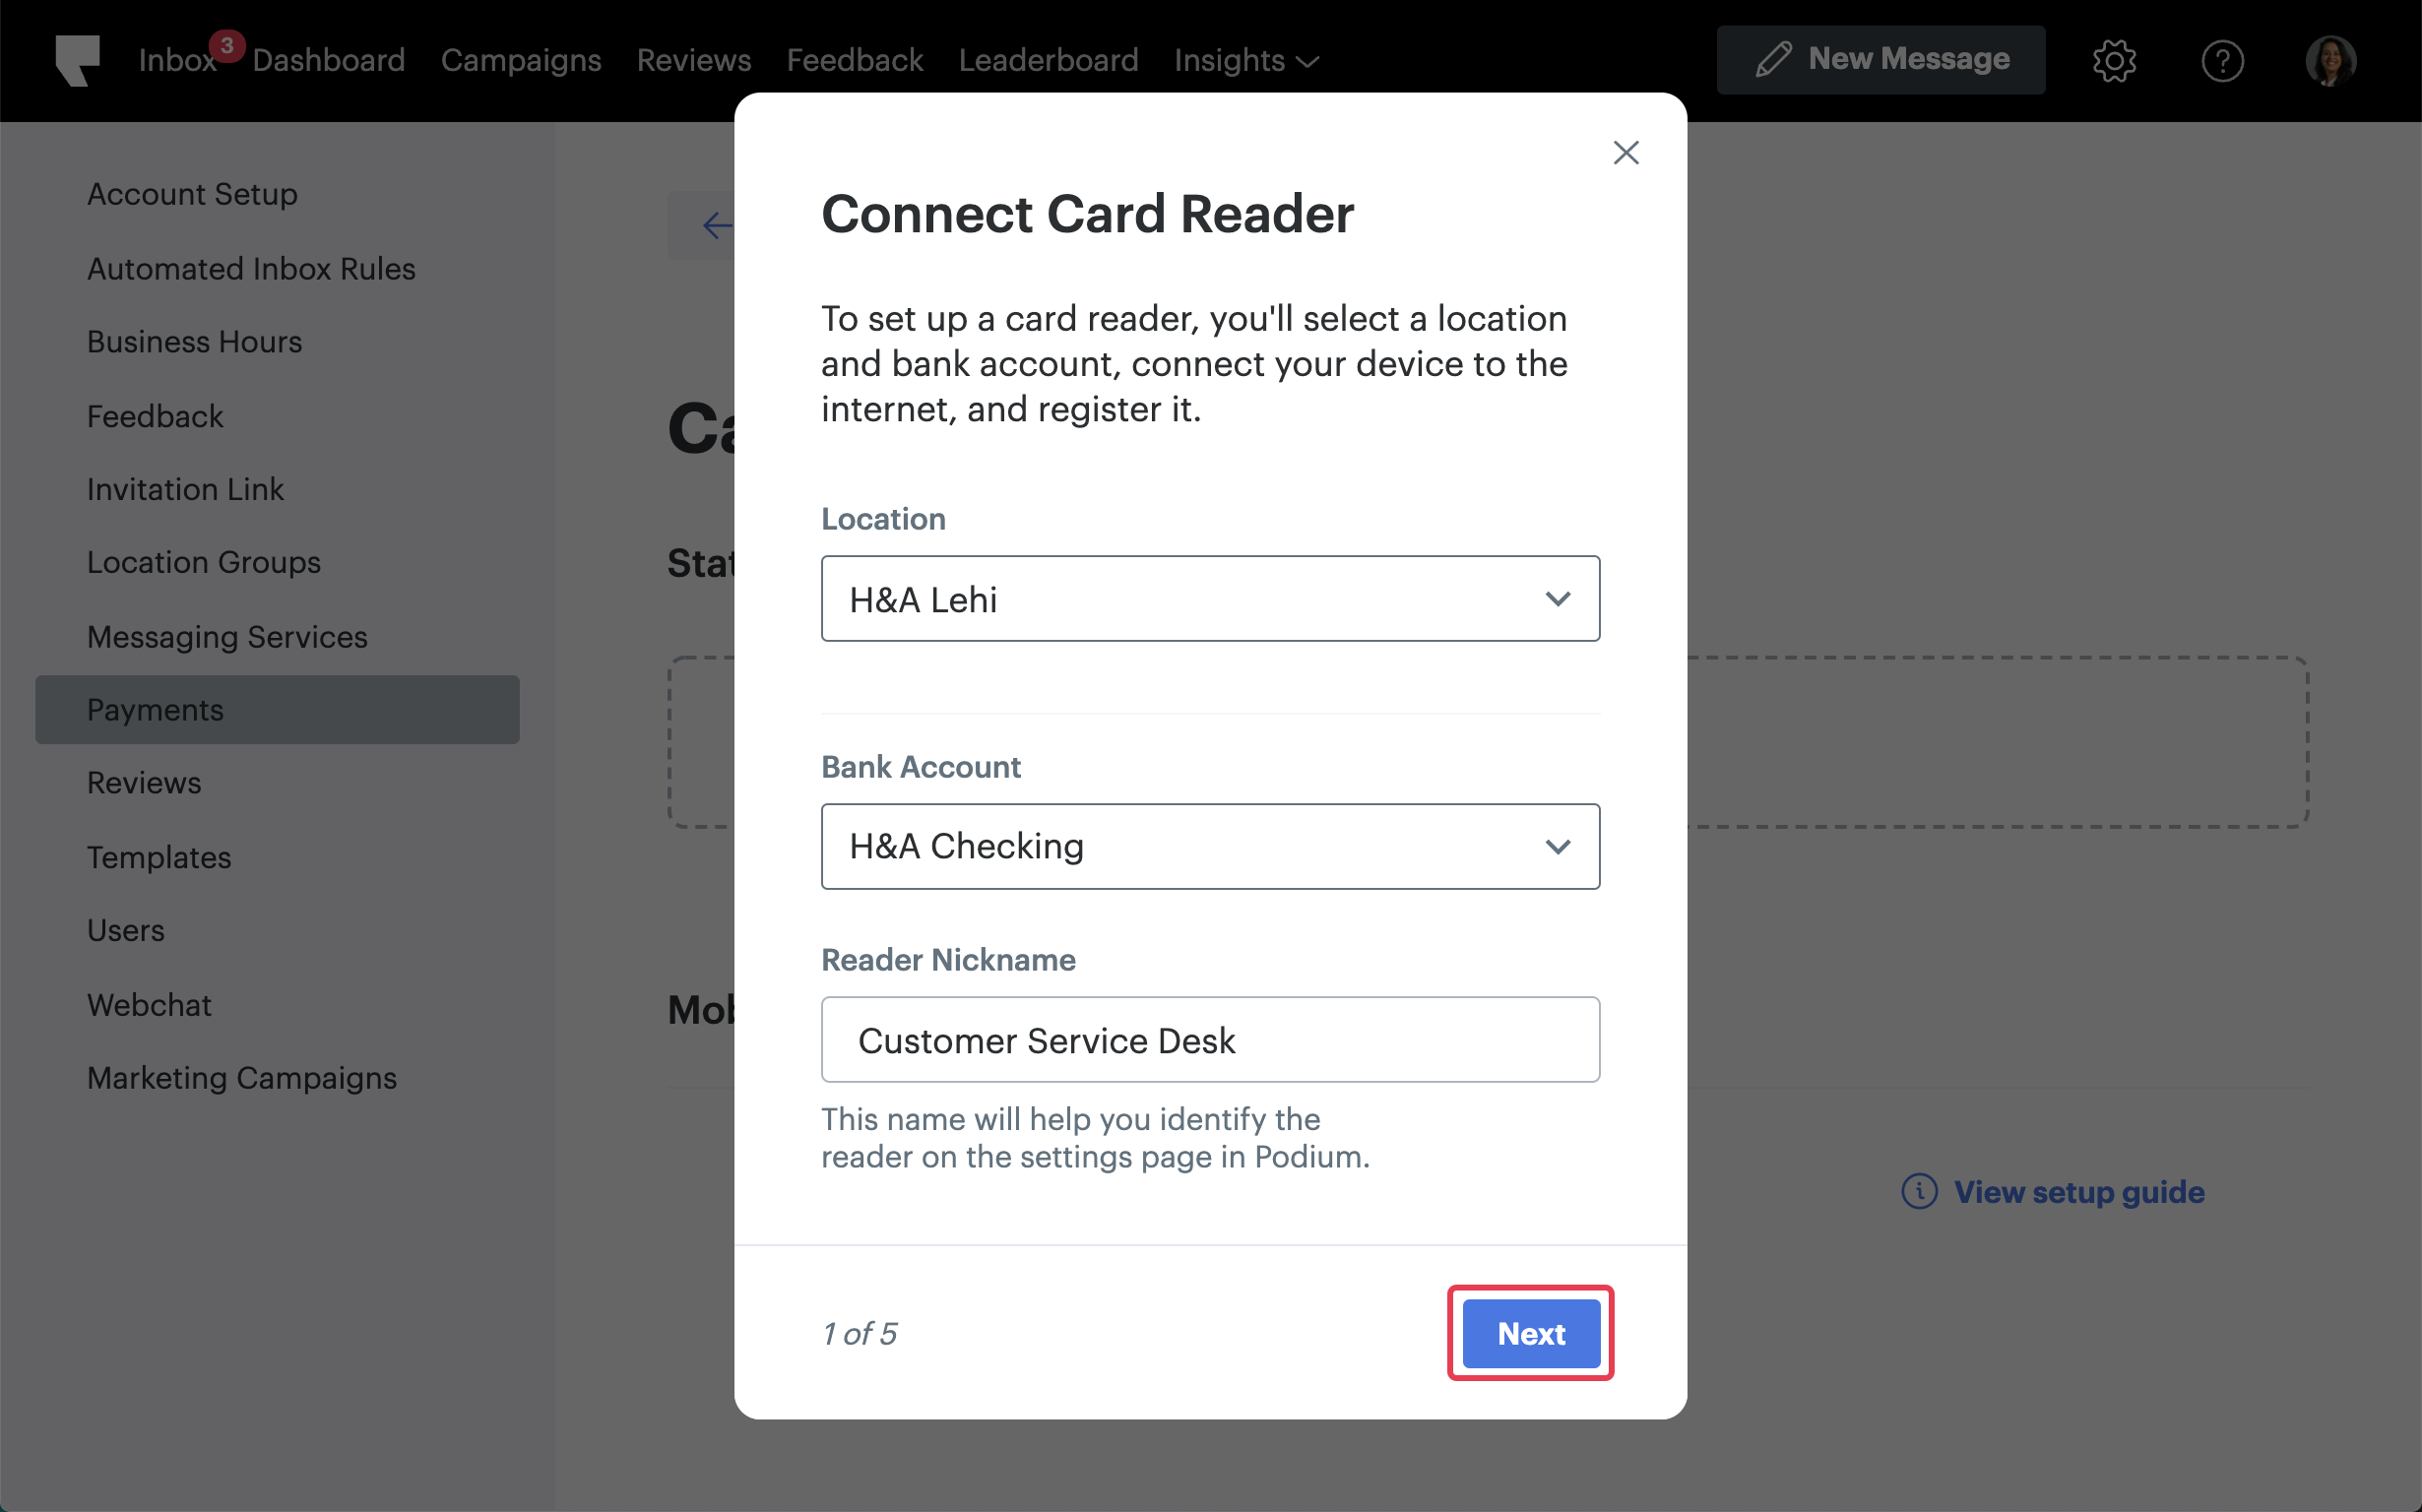This screenshot has height=1512, width=2422.
Task: Open the settings gear icon
Action: point(2115,60)
